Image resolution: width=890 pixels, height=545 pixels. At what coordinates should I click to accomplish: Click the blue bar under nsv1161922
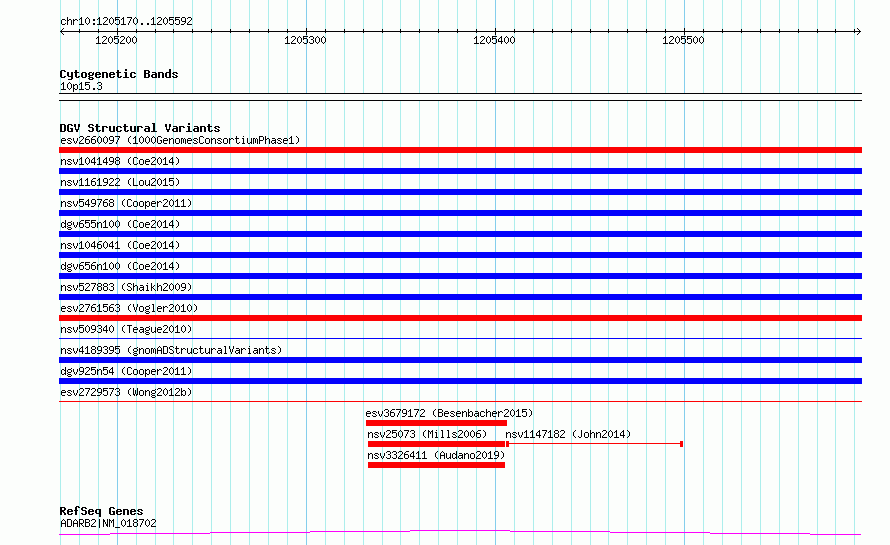(460, 192)
